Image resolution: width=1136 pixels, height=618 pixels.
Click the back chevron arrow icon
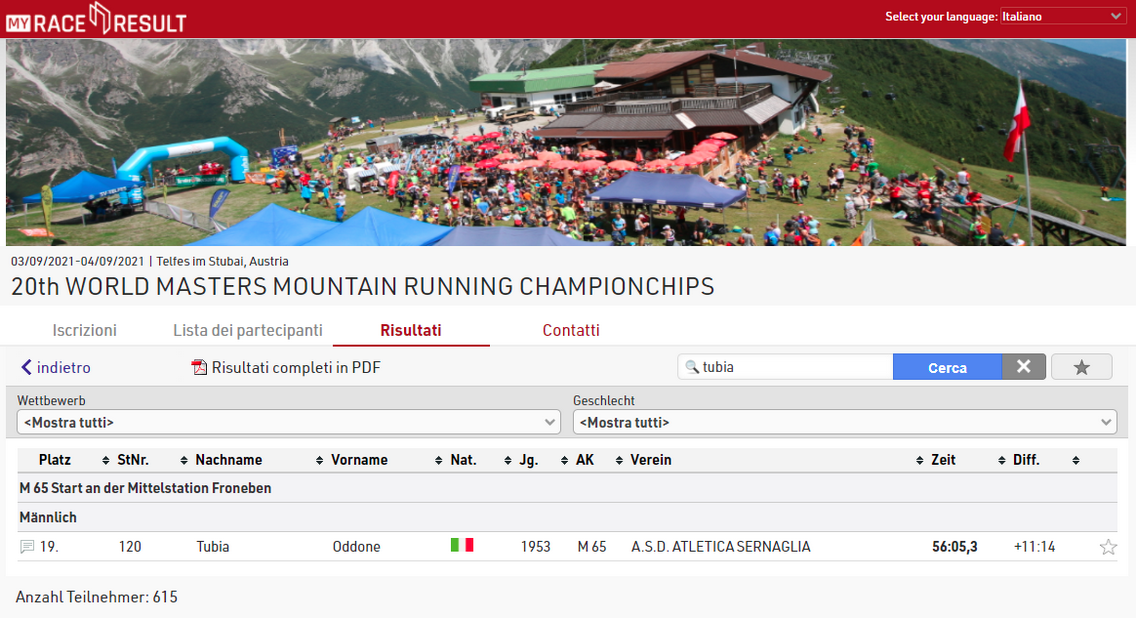pos(27,367)
